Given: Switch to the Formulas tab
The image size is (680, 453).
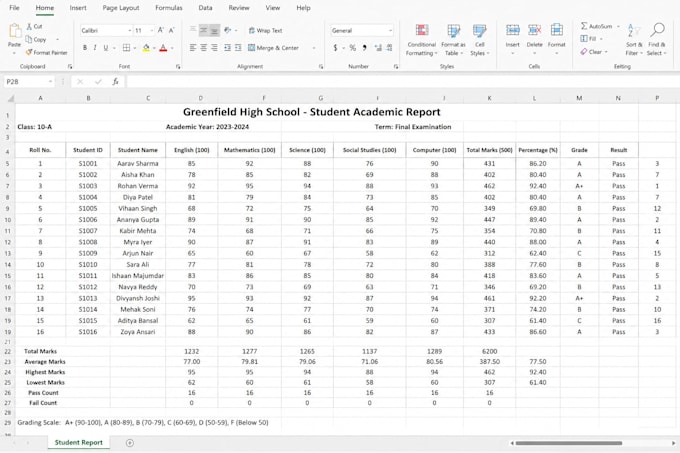Looking at the screenshot, I should tap(169, 8).
